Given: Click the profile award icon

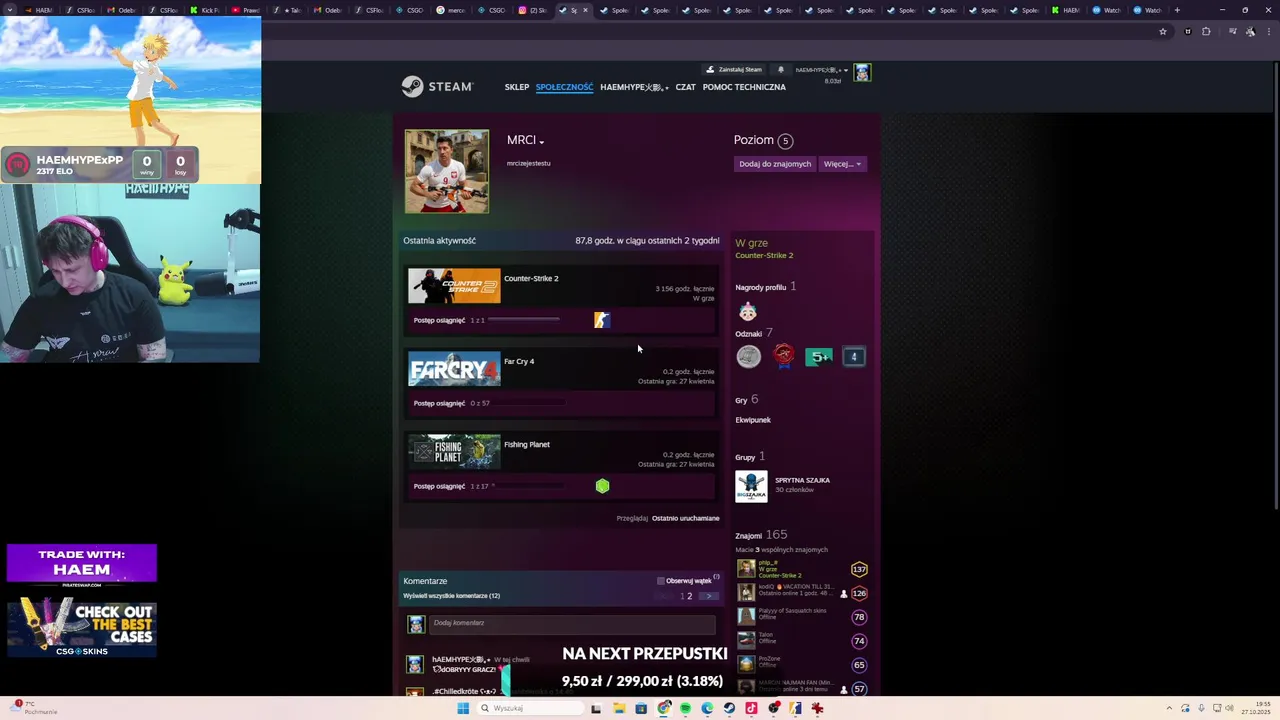Looking at the screenshot, I should point(747,312).
